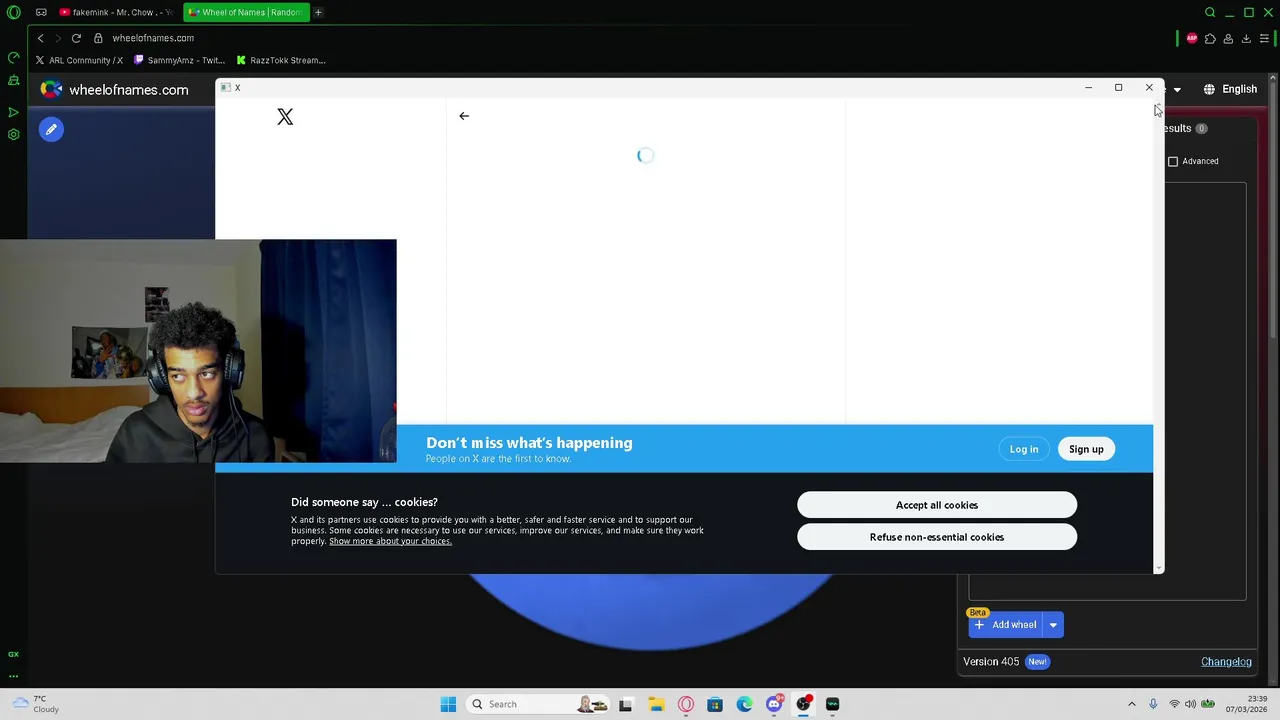Click the ABP adblock extension icon
The image size is (1280, 720).
[1192, 38]
